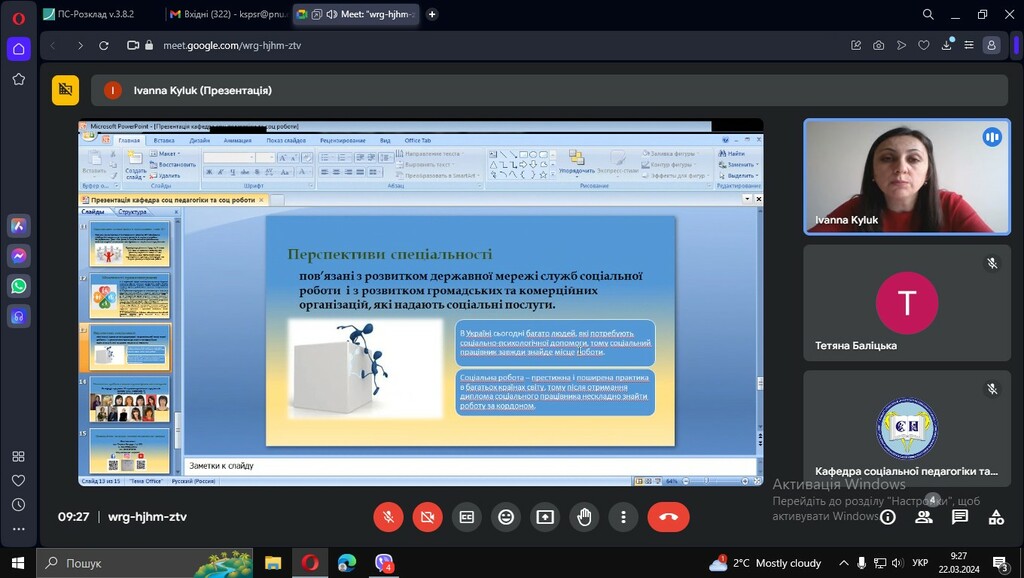The image size is (1024, 578).
Task: Raise your hand in the meeting
Action: 584,517
